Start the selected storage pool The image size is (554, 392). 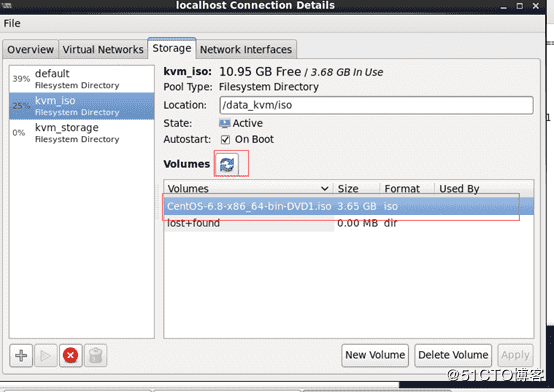pos(46,355)
